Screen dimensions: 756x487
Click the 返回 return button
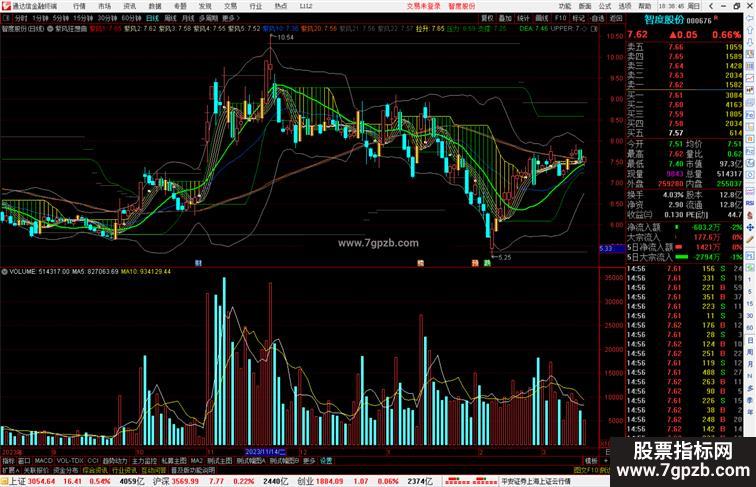pyautogui.click(x=616, y=18)
